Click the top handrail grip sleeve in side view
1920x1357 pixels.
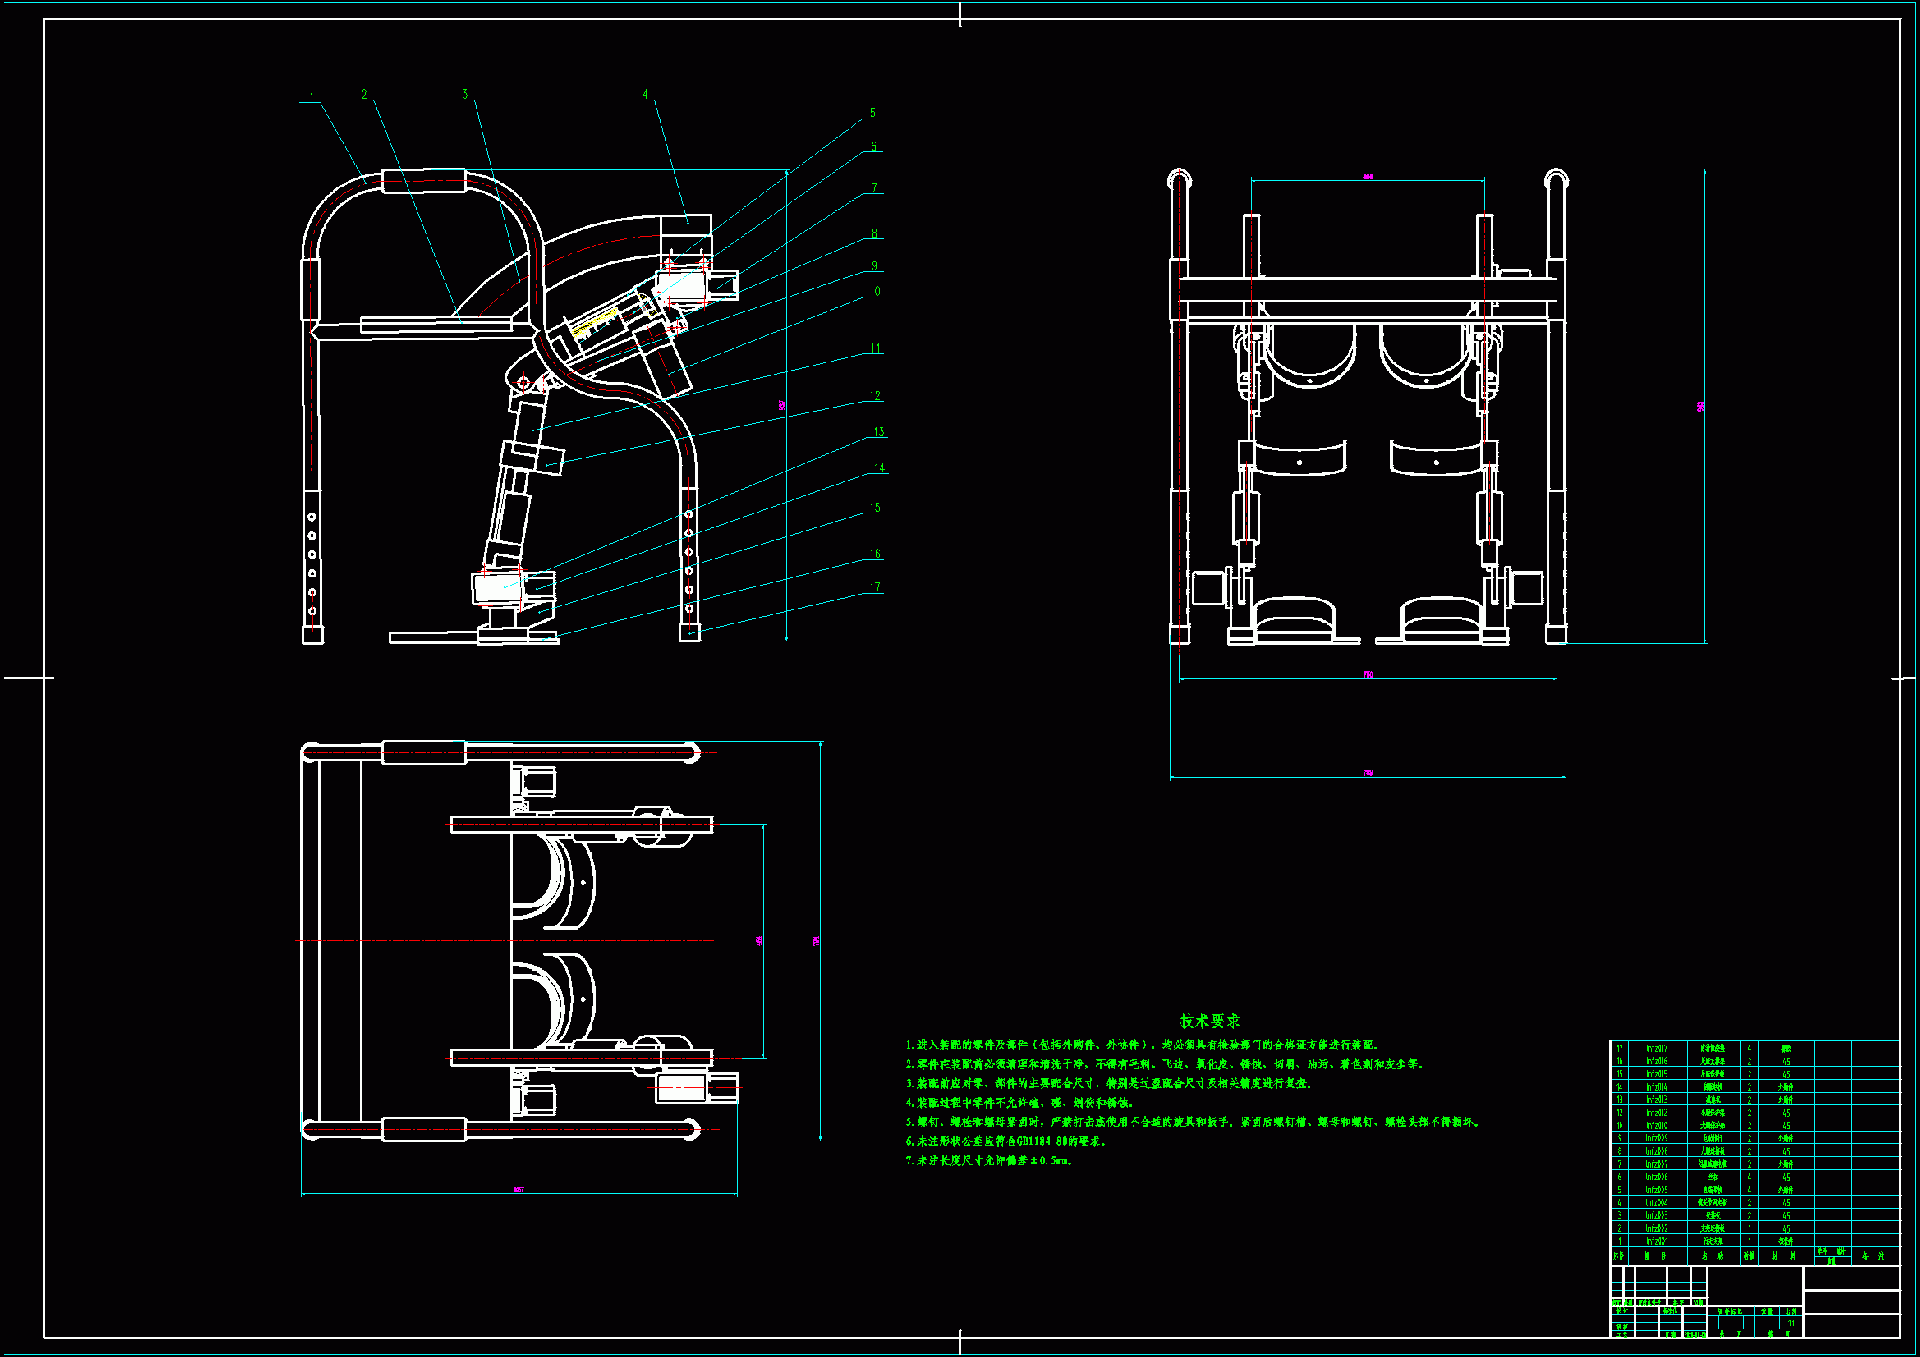point(424,181)
